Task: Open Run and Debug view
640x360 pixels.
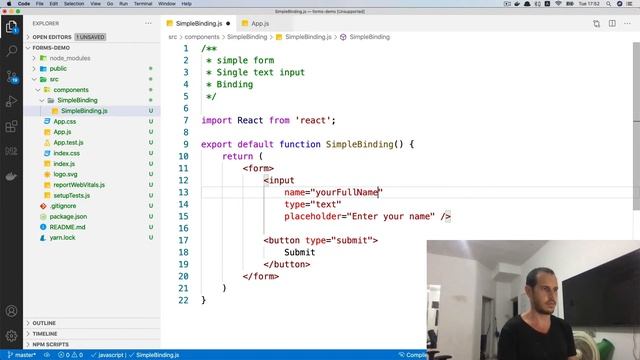Action: (x=11, y=101)
